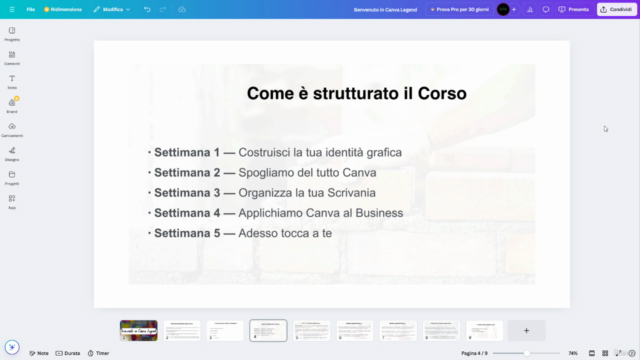
Task: Open the Brand panel
Action: [x=12, y=106]
